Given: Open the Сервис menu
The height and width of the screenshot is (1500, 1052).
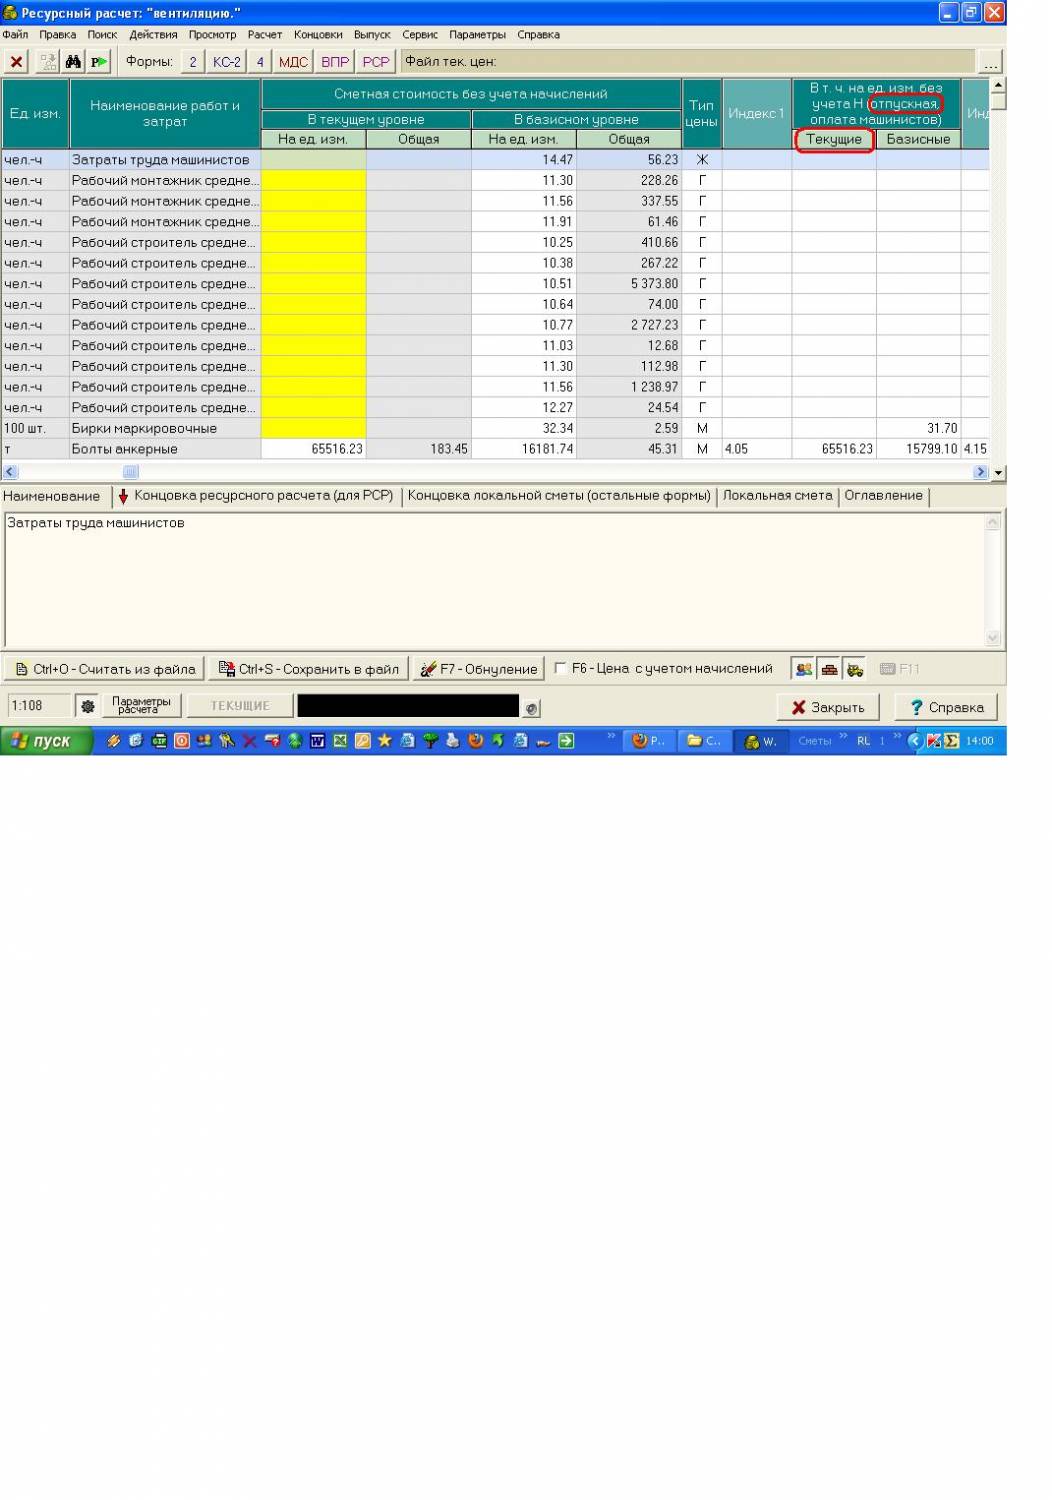Looking at the screenshot, I should click(420, 34).
